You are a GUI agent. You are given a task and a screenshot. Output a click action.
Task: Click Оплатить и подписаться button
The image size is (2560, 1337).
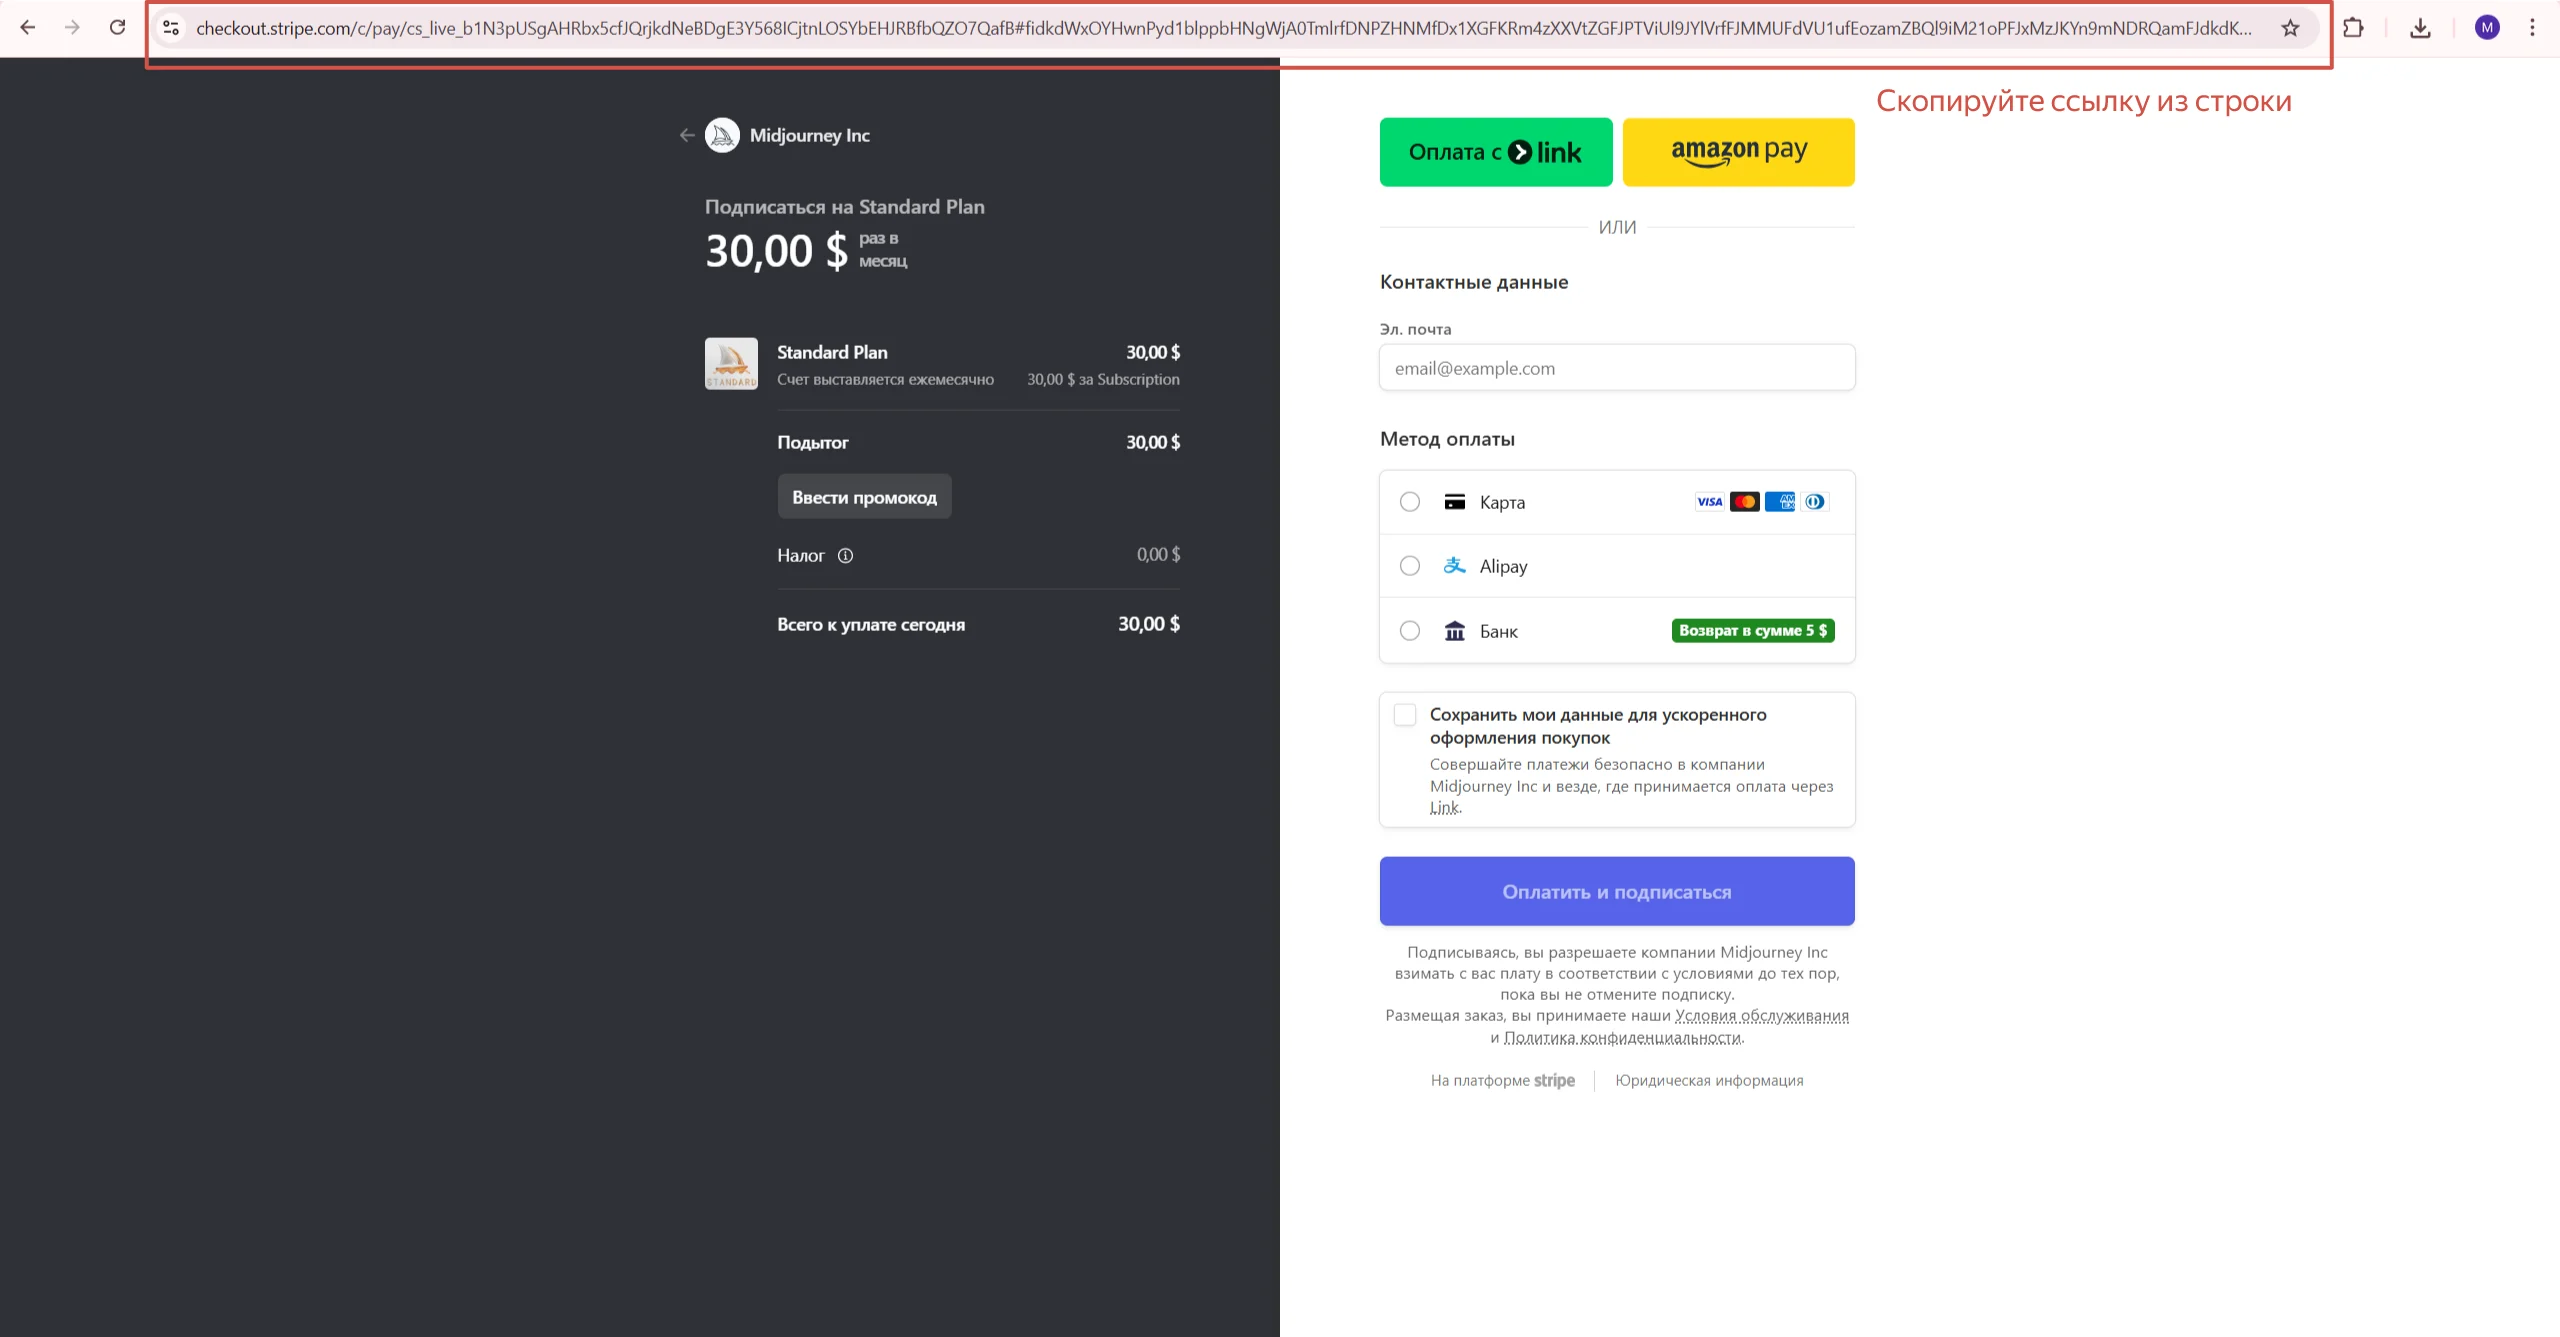1617,891
